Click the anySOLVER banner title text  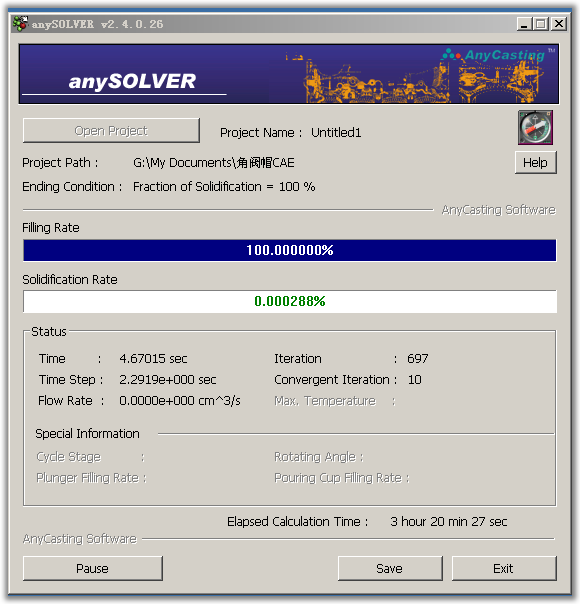click(132, 81)
